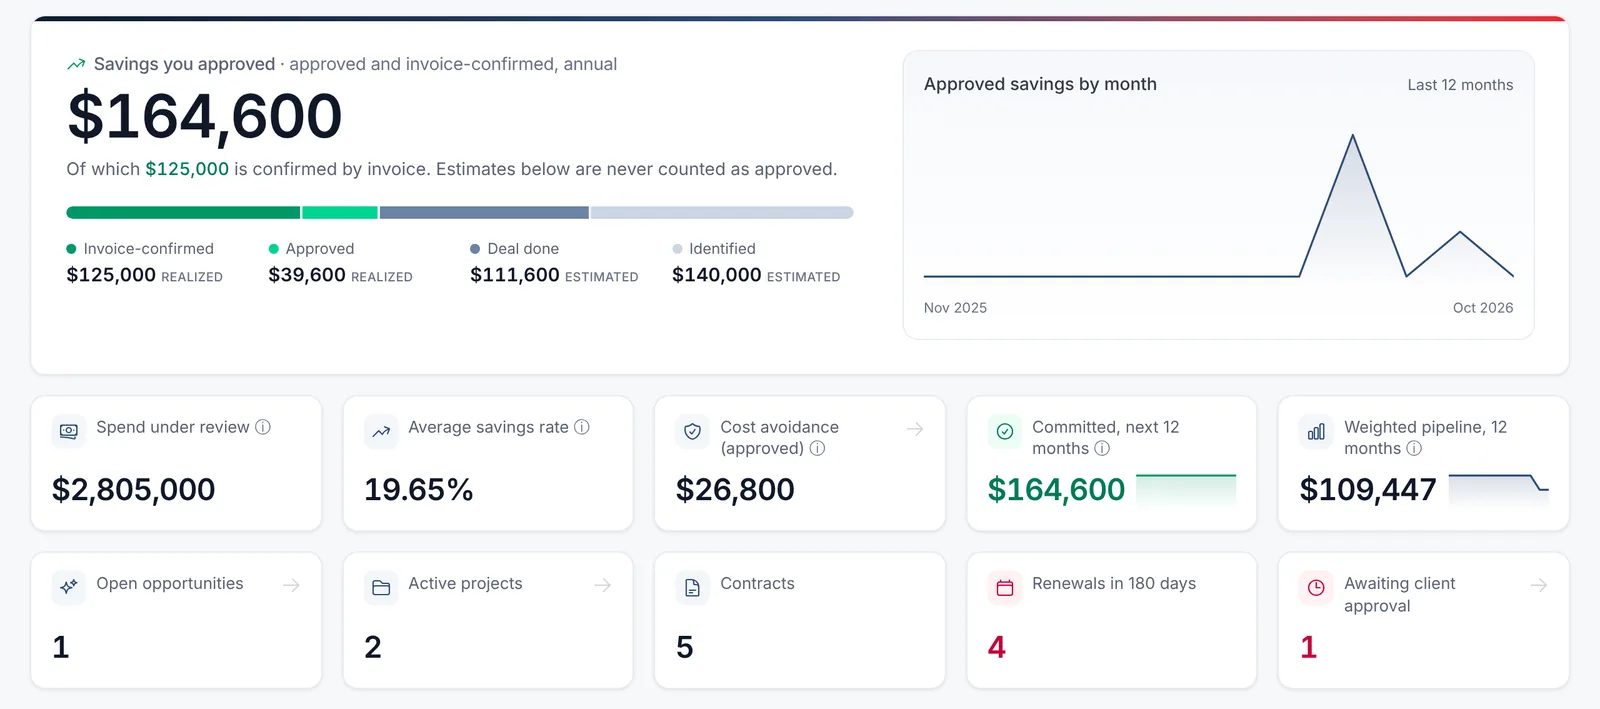The image size is (1600, 709).
Task: Click the Active projects folder icon
Action: [x=381, y=587]
